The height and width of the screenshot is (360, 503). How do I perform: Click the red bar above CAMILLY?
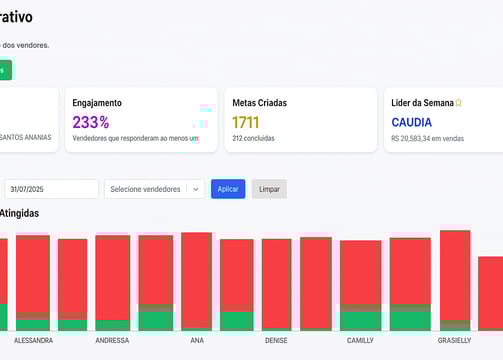coord(361,276)
